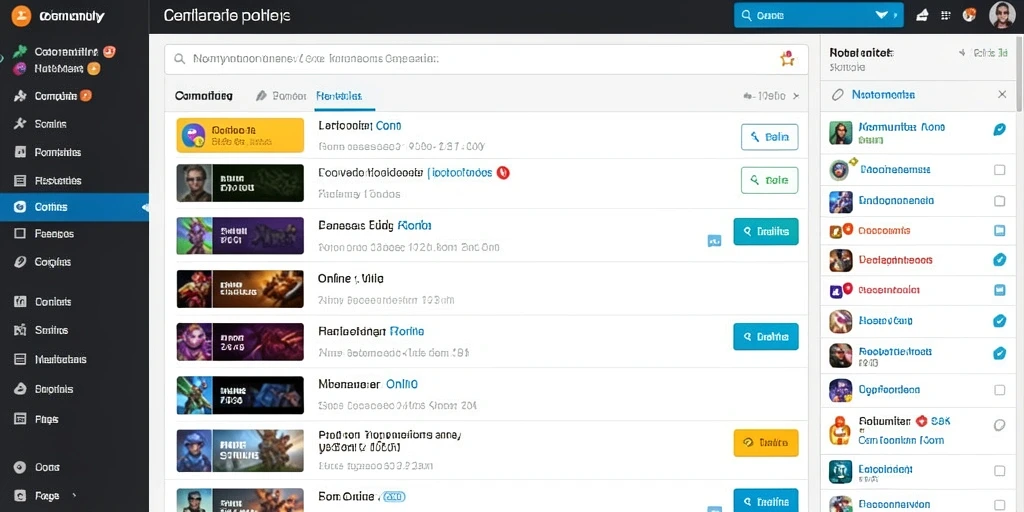
Task: Tick the empty checkbox on the second right-panel entry
Action: [999, 170]
